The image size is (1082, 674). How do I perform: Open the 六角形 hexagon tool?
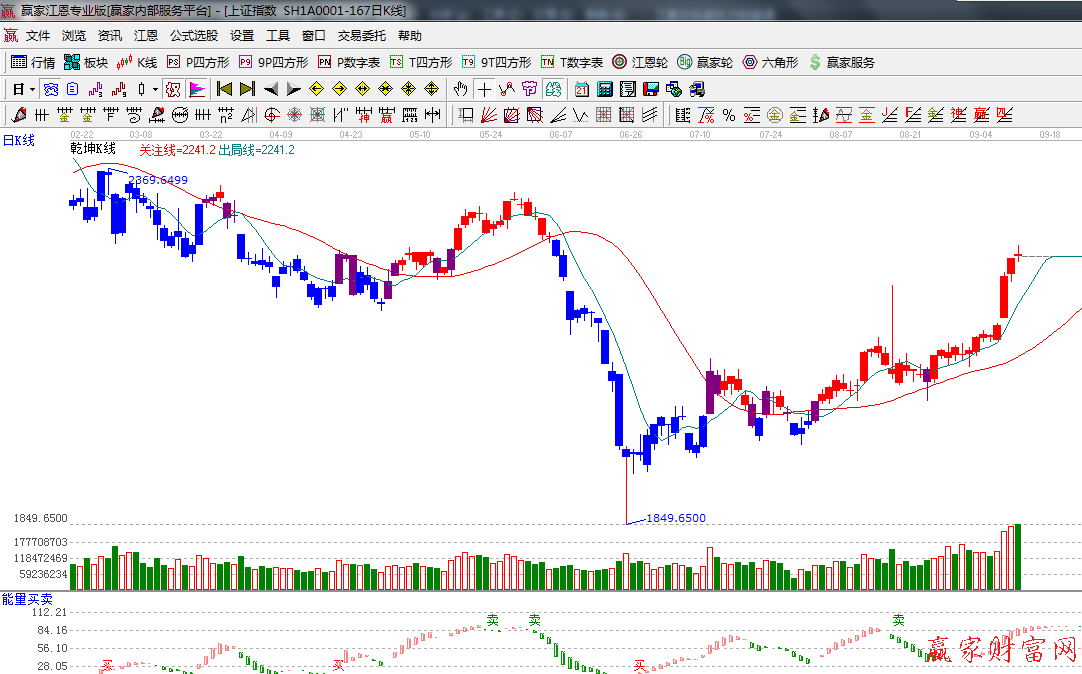(770, 62)
